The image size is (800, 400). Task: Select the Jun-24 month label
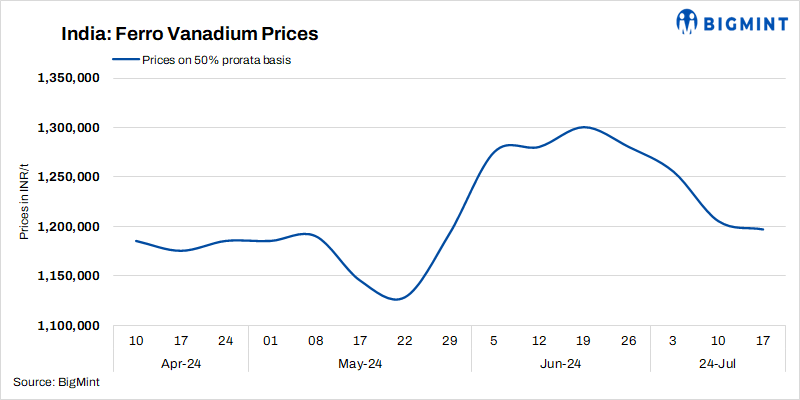pyautogui.click(x=562, y=363)
